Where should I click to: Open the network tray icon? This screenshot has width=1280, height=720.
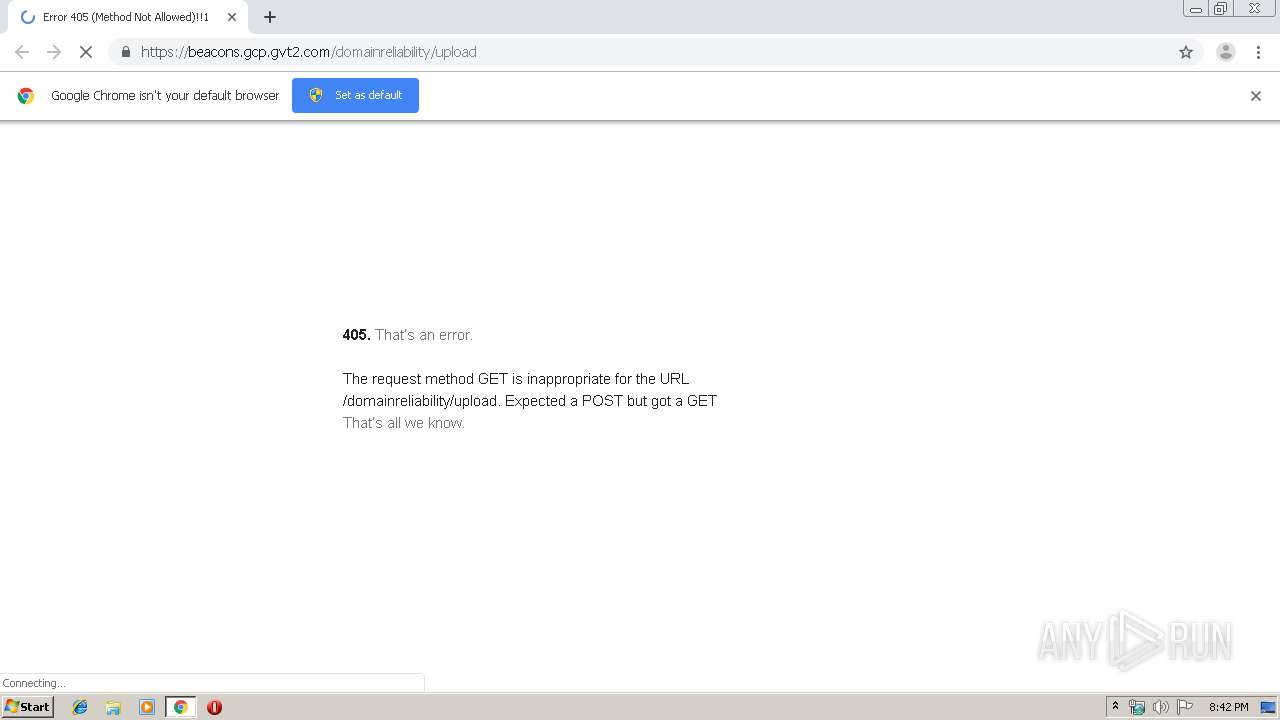(x=1137, y=707)
